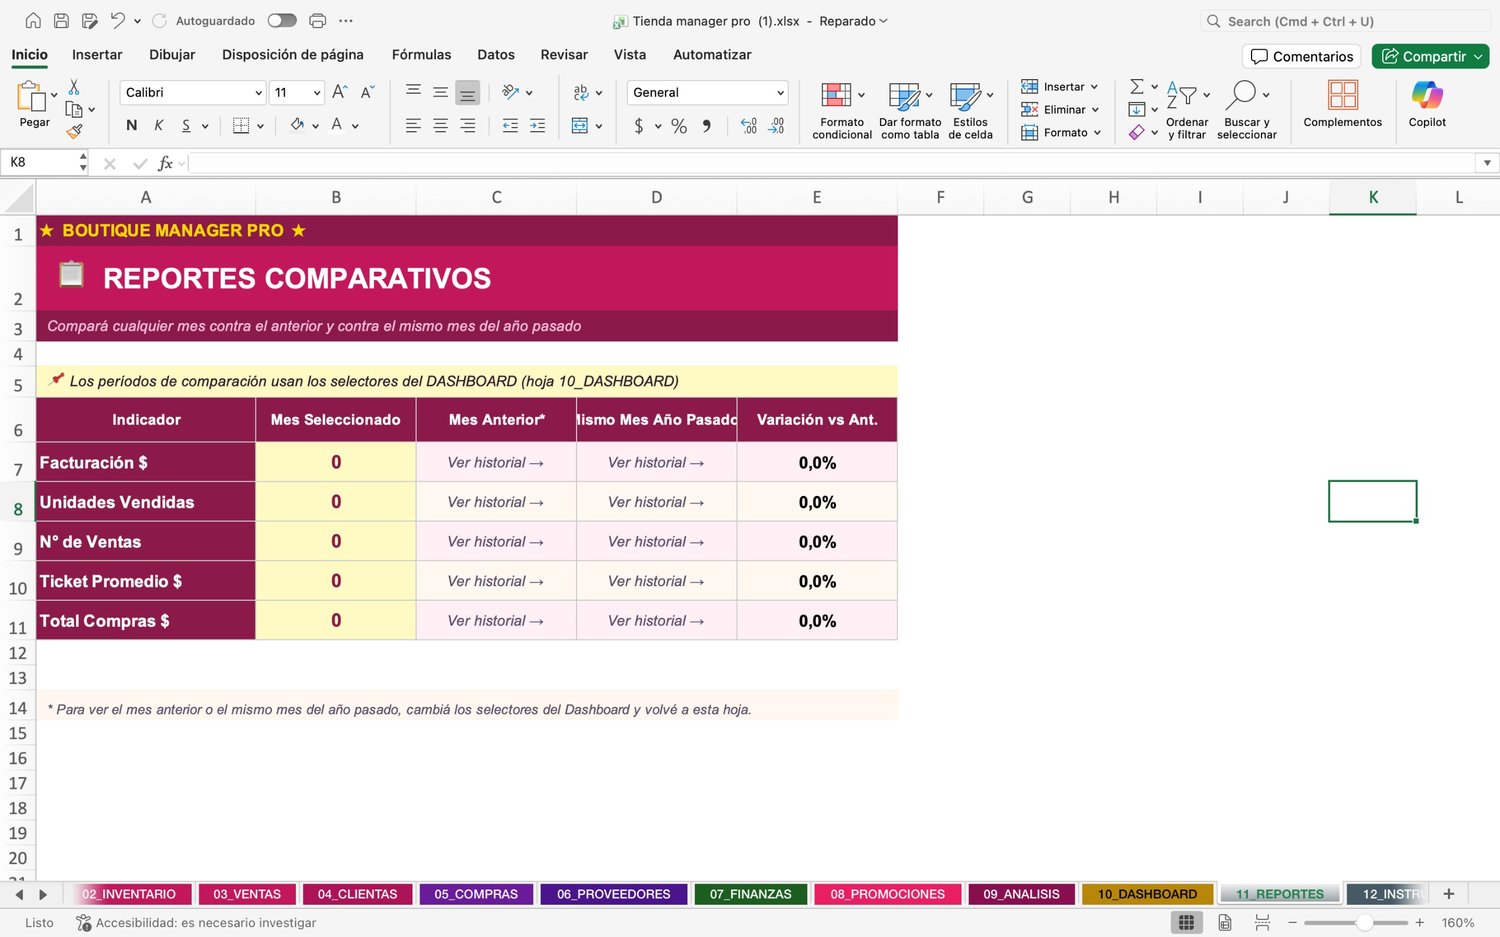Screen dimensions: 1500x937
Task: Align cell content to the top
Action: 413,92
